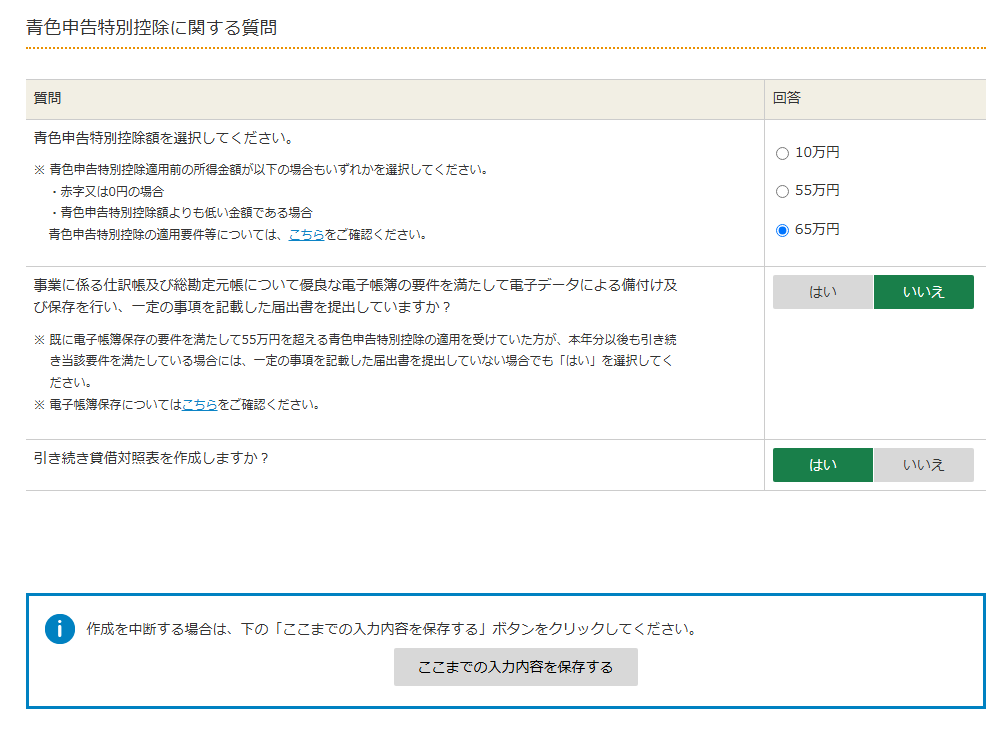Click the ここまでの入力内容を保存する button

click(515, 667)
